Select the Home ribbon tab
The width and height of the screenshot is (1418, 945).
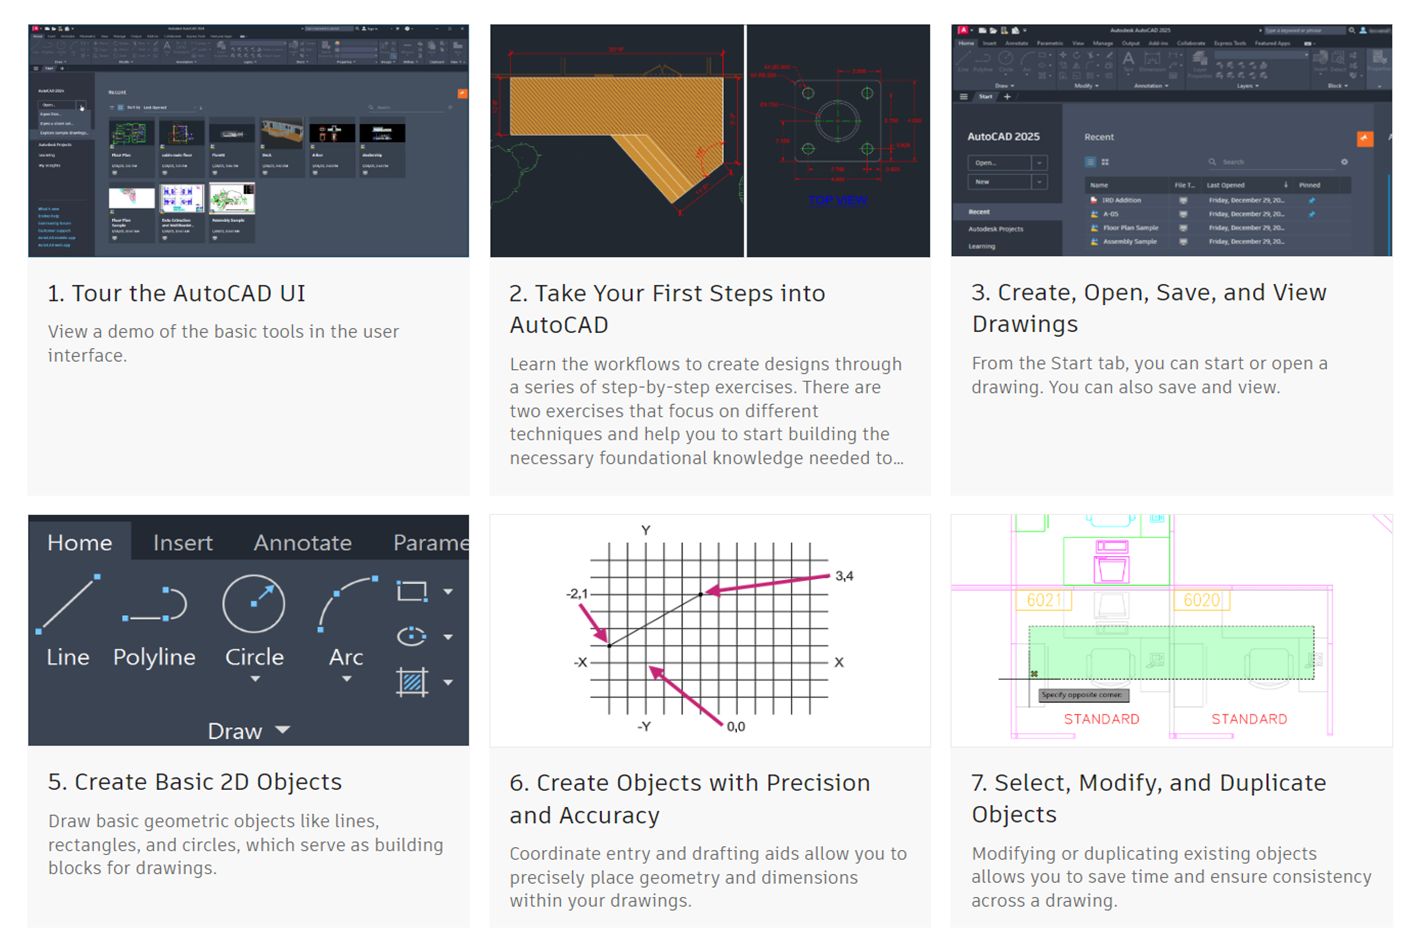click(x=79, y=542)
